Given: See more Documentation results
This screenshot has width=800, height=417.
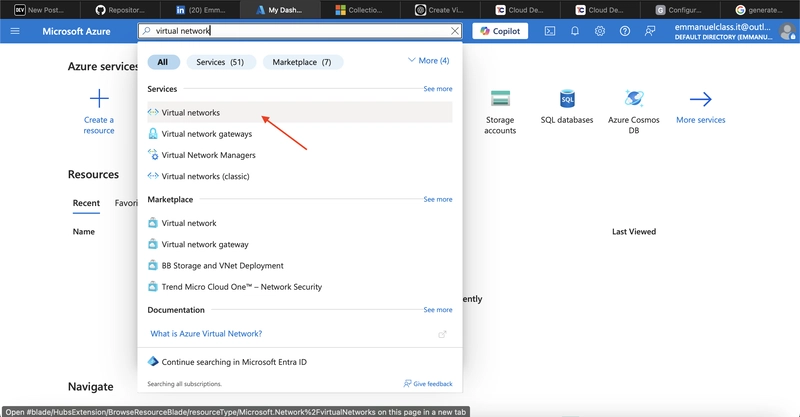Looking at the screenshot, I should [x=438, y=310].
